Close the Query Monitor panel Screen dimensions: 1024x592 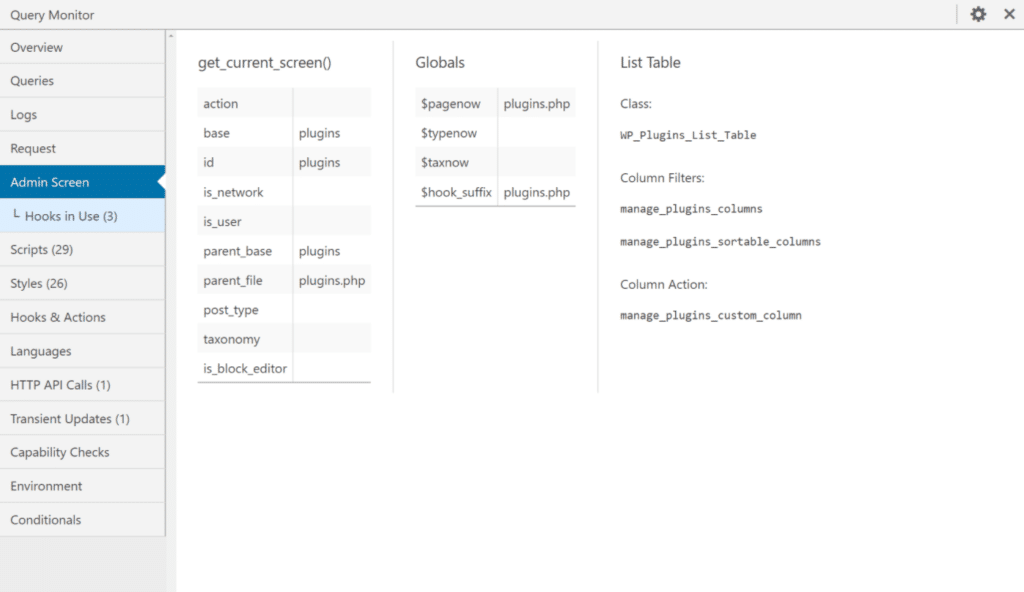1009,14
